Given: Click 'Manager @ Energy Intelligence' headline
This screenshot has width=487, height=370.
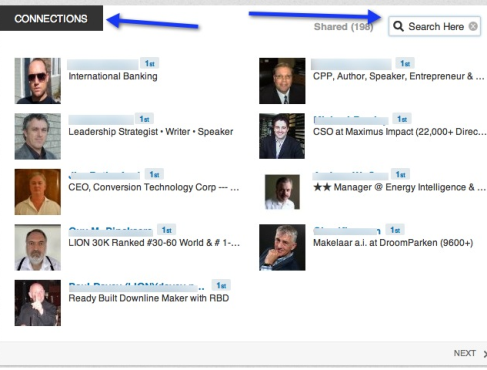Looking at the screenshot, I should 399,187.
